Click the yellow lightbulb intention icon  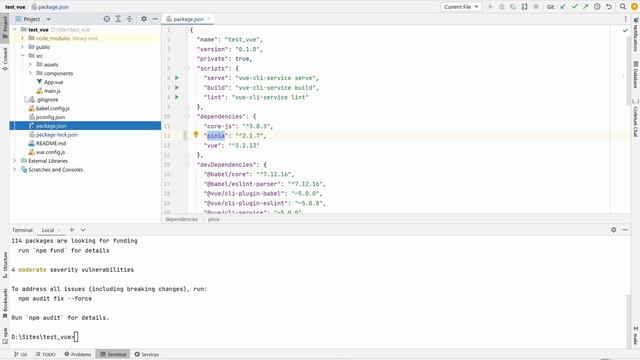(196, 134)
